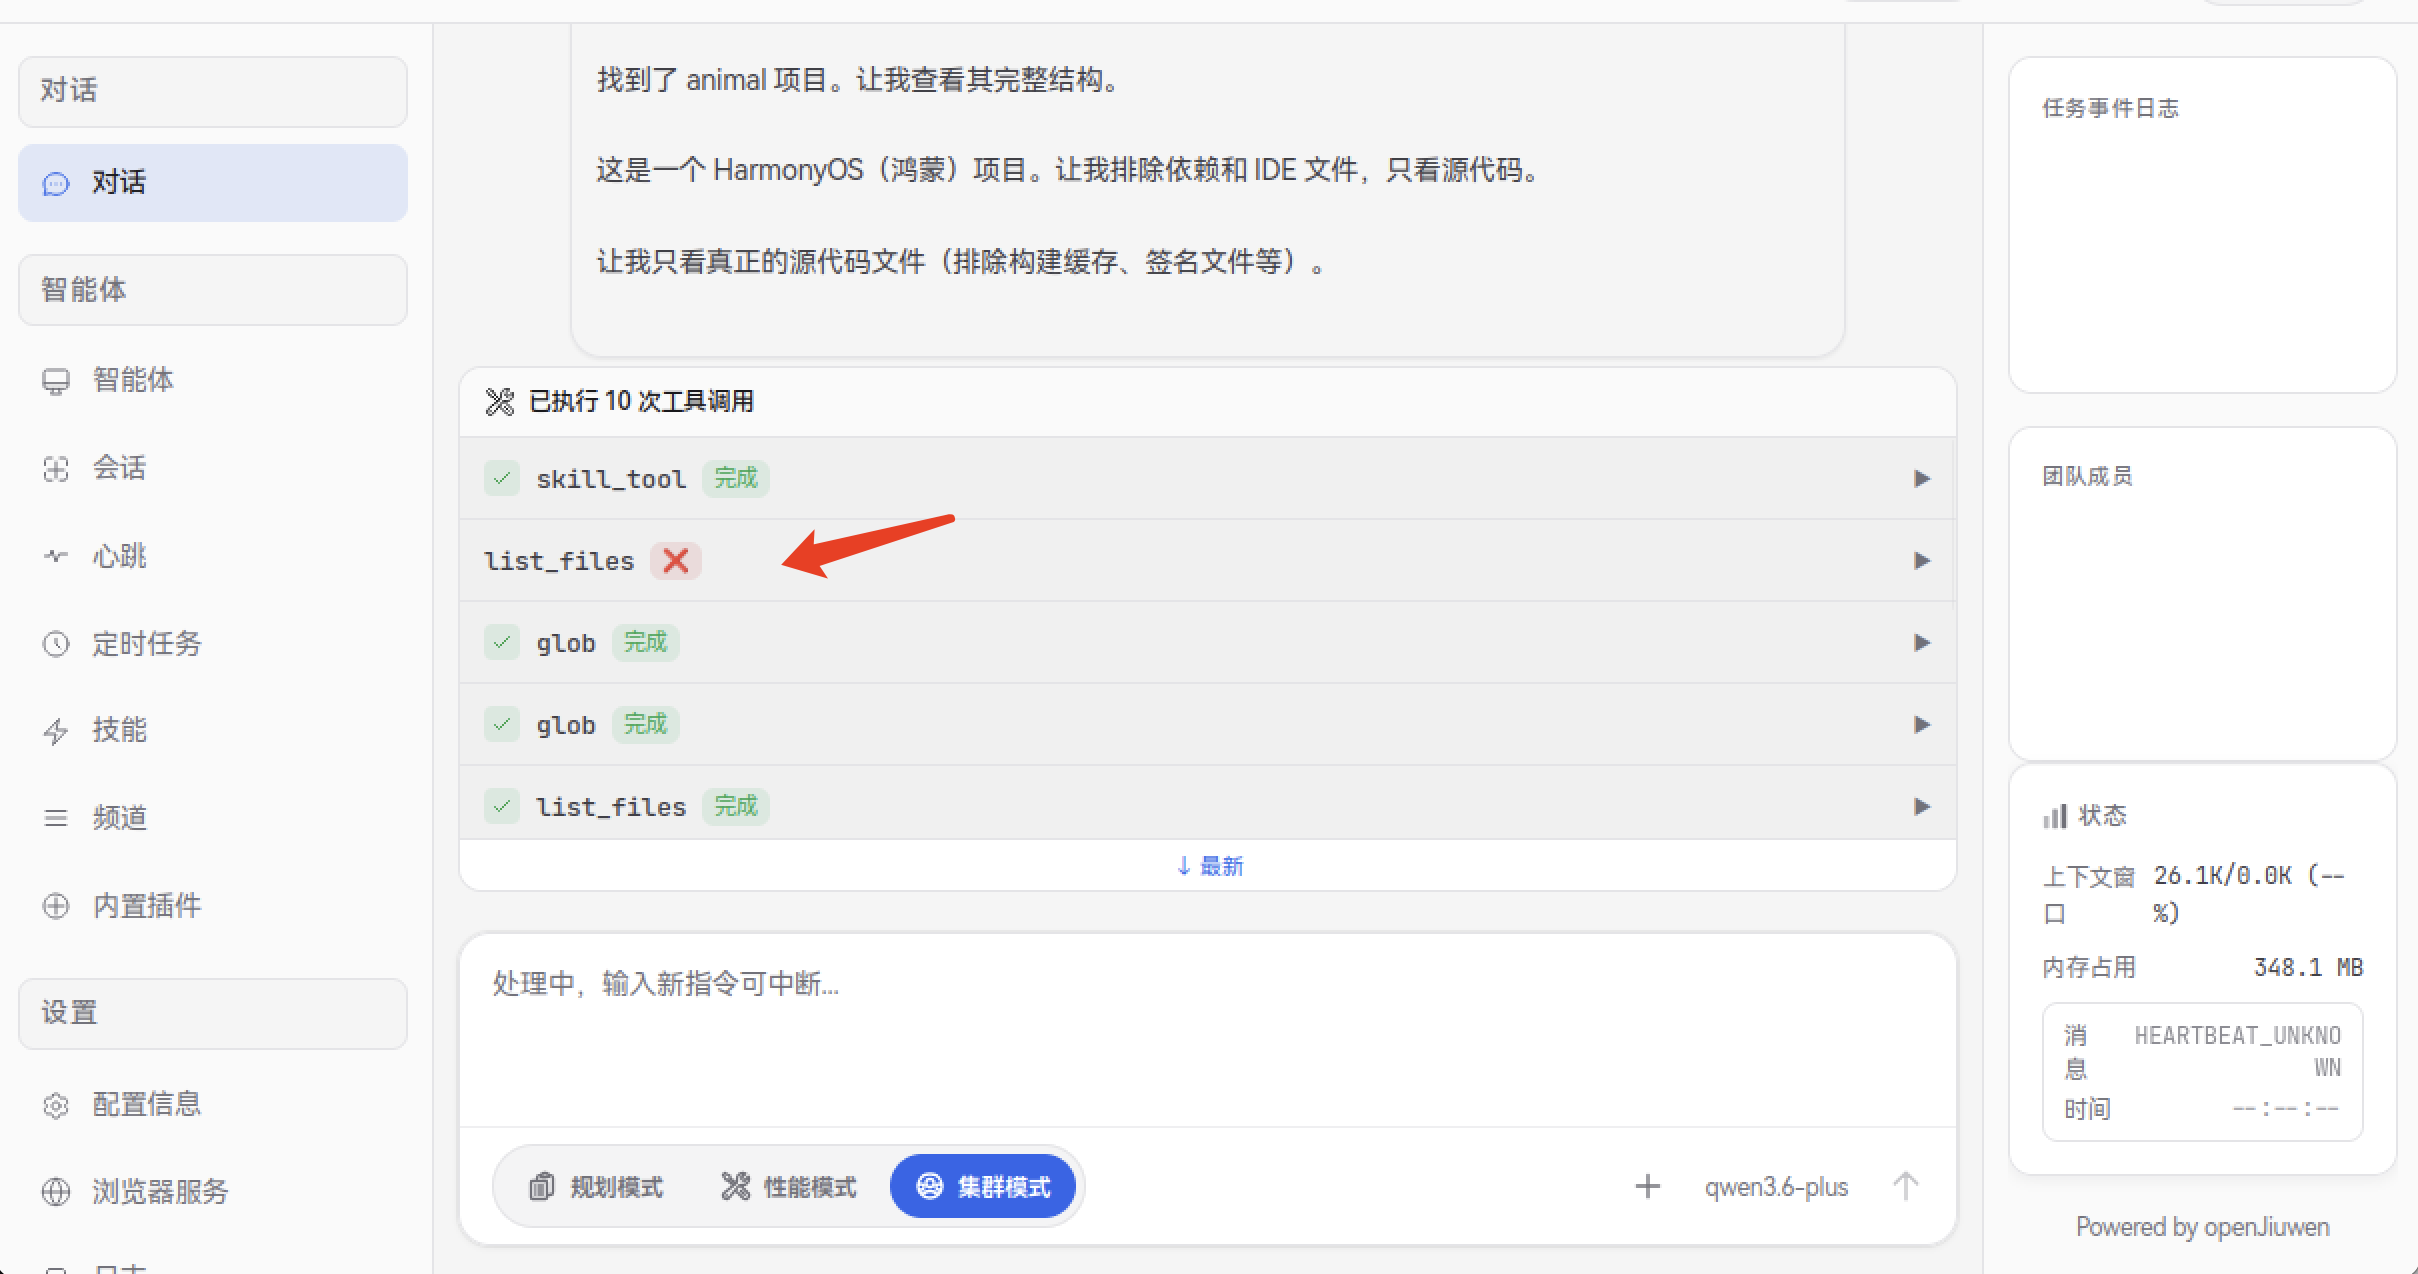Click the lightning icon beside 技能
Image resolution: width=2418 pixels, height=1274 pixels.
pyautogui.click(x=56, y=732)
